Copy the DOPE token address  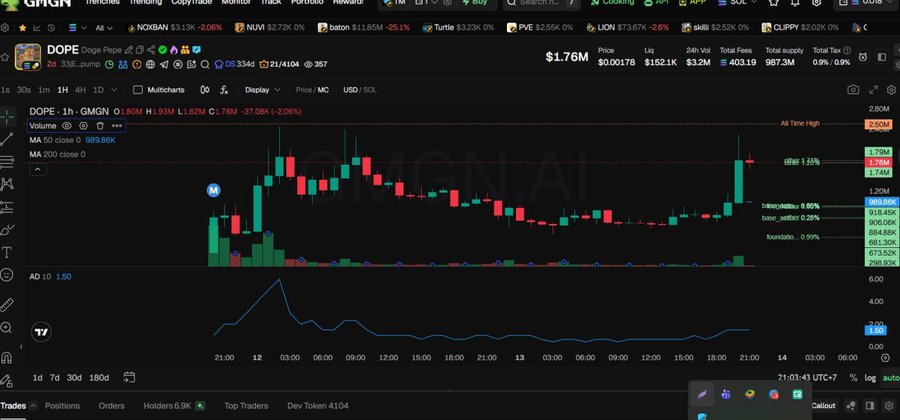(139, 50)
